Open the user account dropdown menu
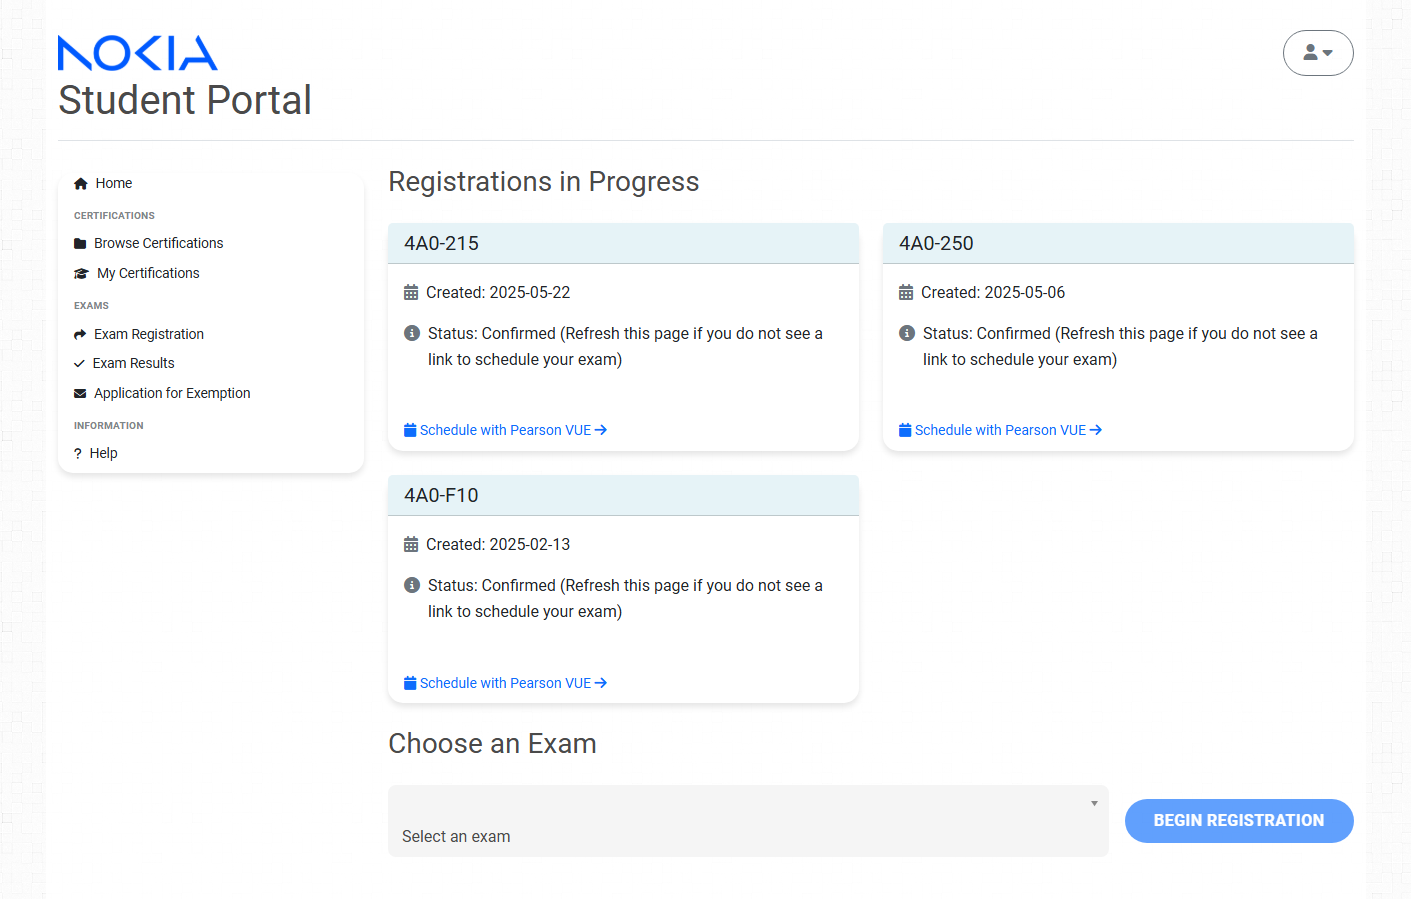Image resolution: width=1411 pixels, height=899 pixels. pyautogui.click(x=1318, y=53)
